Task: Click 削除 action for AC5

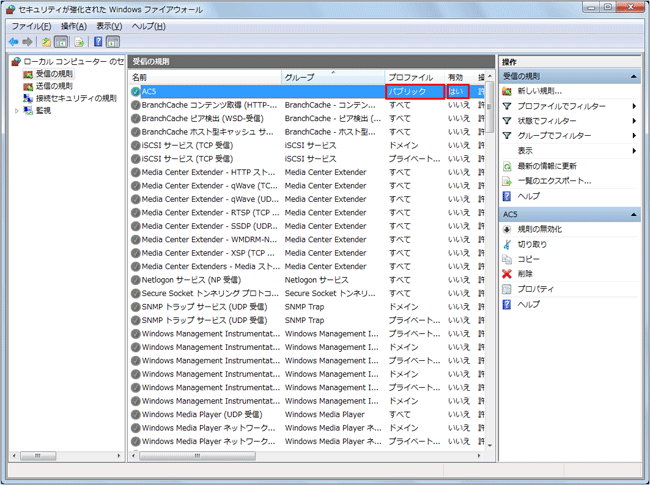Action: click(525, 274)
